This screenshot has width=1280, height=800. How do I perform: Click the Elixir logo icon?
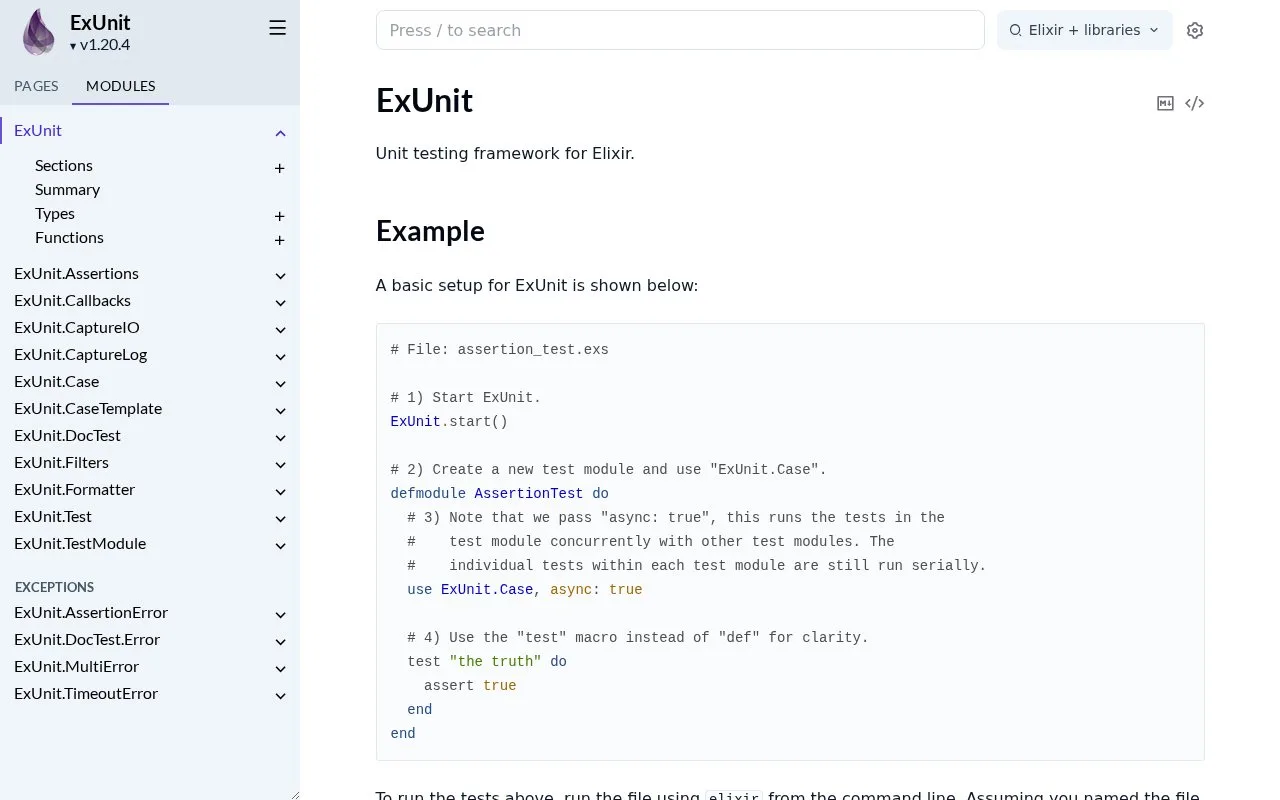click(39, 32)
